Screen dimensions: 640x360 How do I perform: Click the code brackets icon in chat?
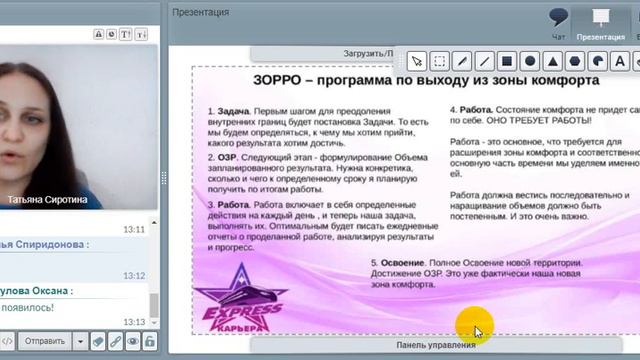click(x=7, y=341)
